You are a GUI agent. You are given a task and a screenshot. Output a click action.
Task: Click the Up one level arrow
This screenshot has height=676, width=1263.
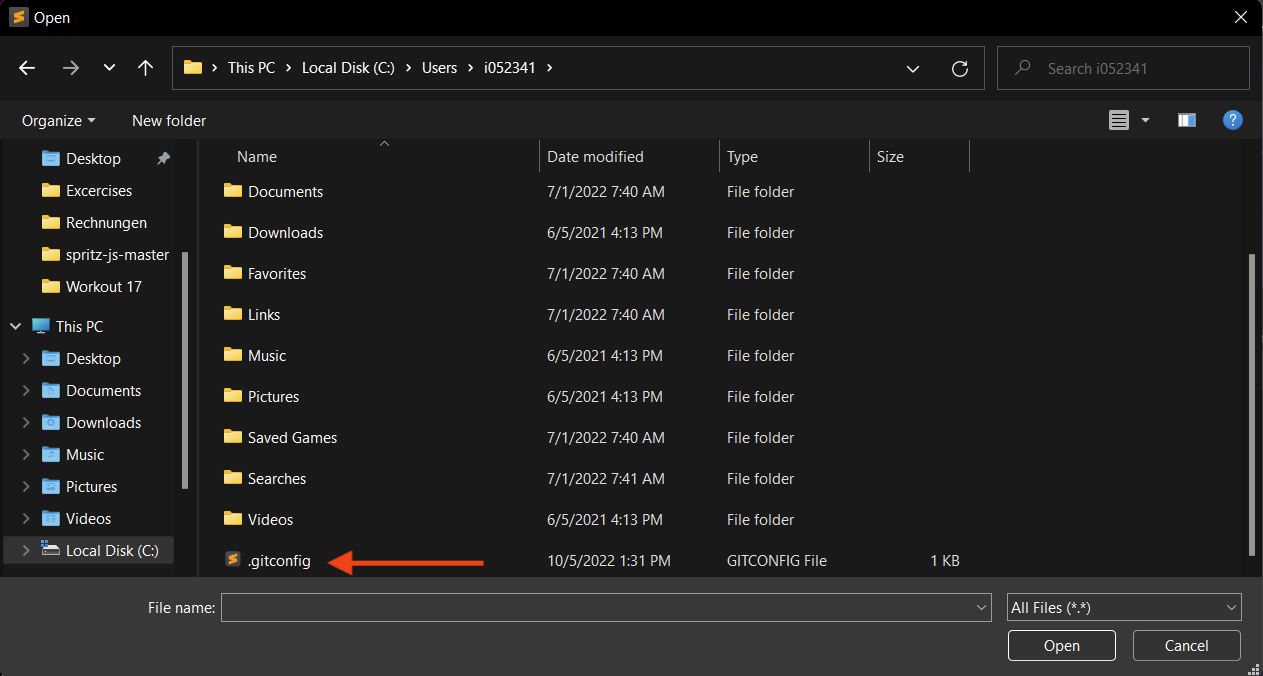pos(145,68)
